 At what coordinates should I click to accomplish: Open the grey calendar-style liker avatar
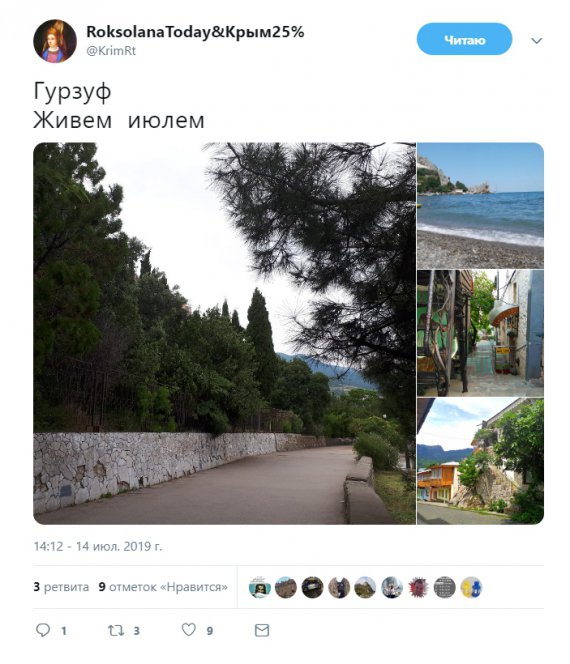[x=445, y=587]
